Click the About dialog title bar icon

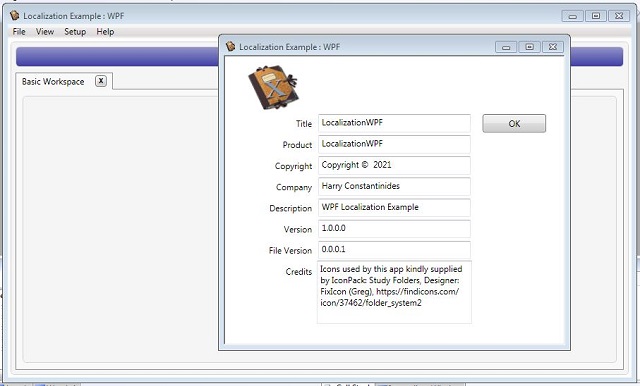click(x=231, y=47)
